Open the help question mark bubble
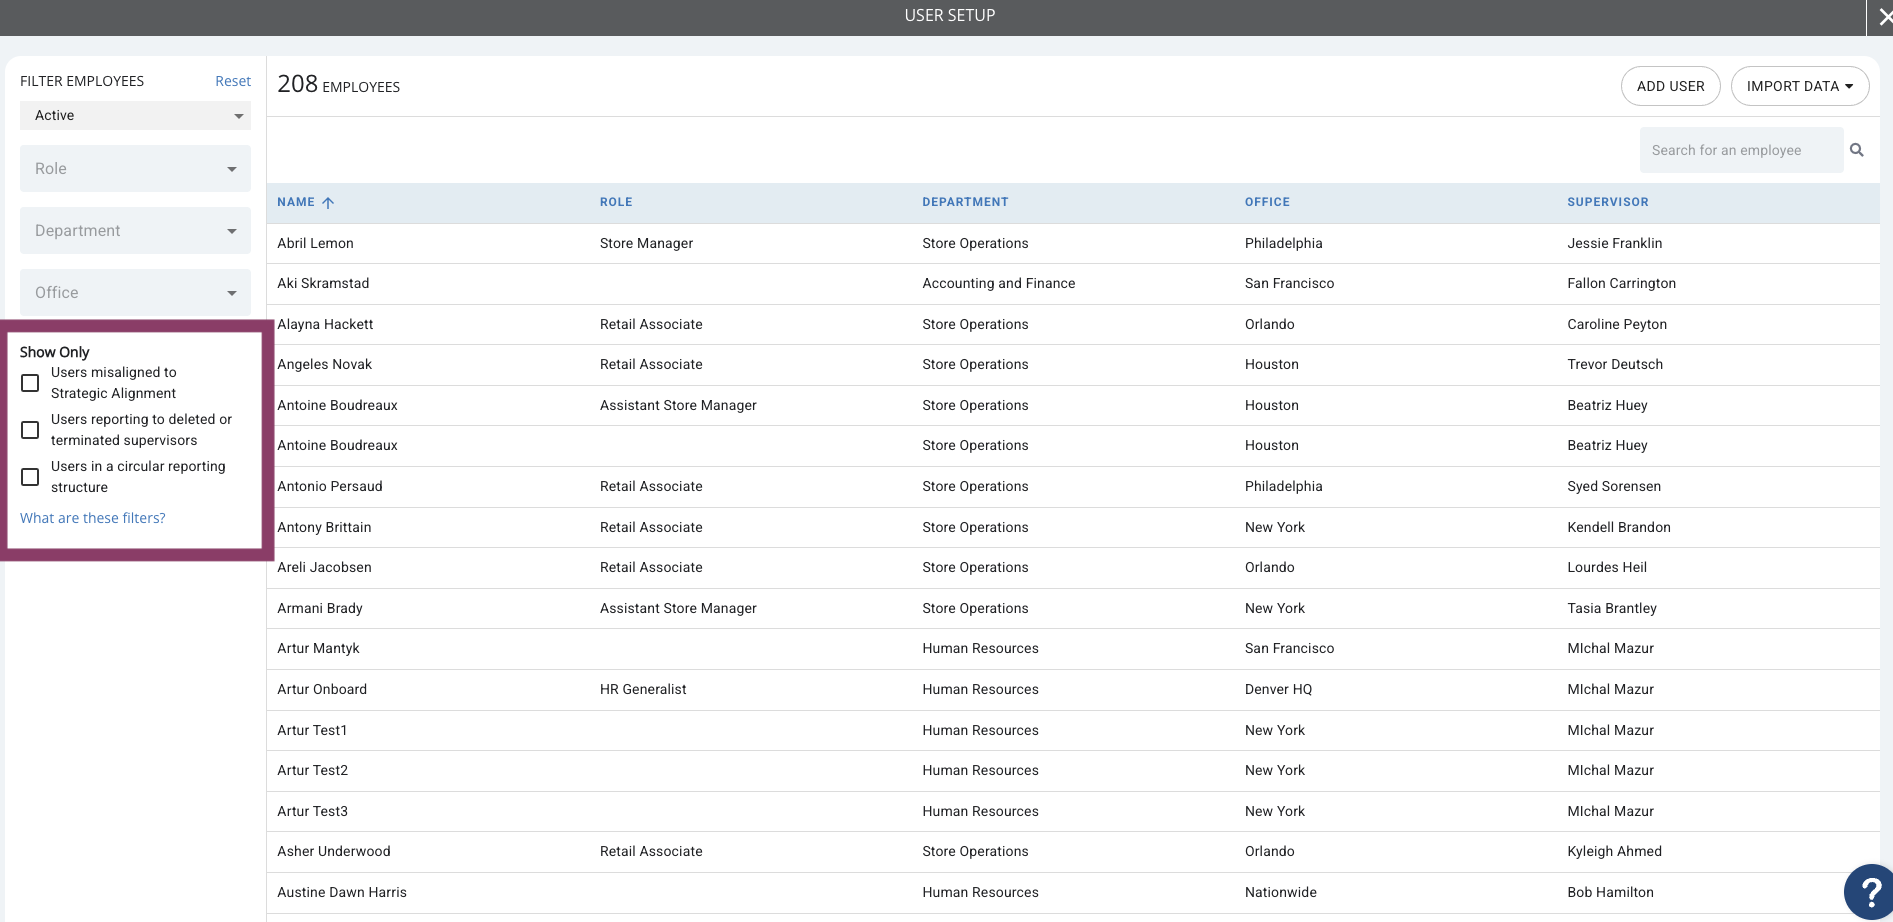1893x922 pixels. click(x=1868, y=892)
